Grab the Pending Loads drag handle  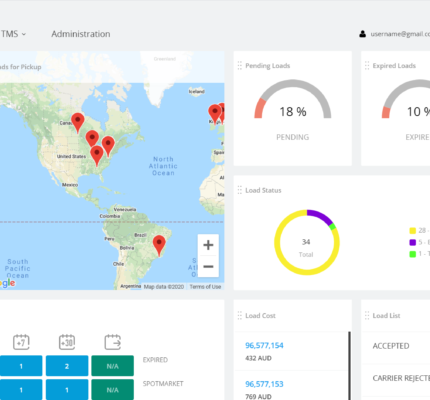click(x=239, y=66)
